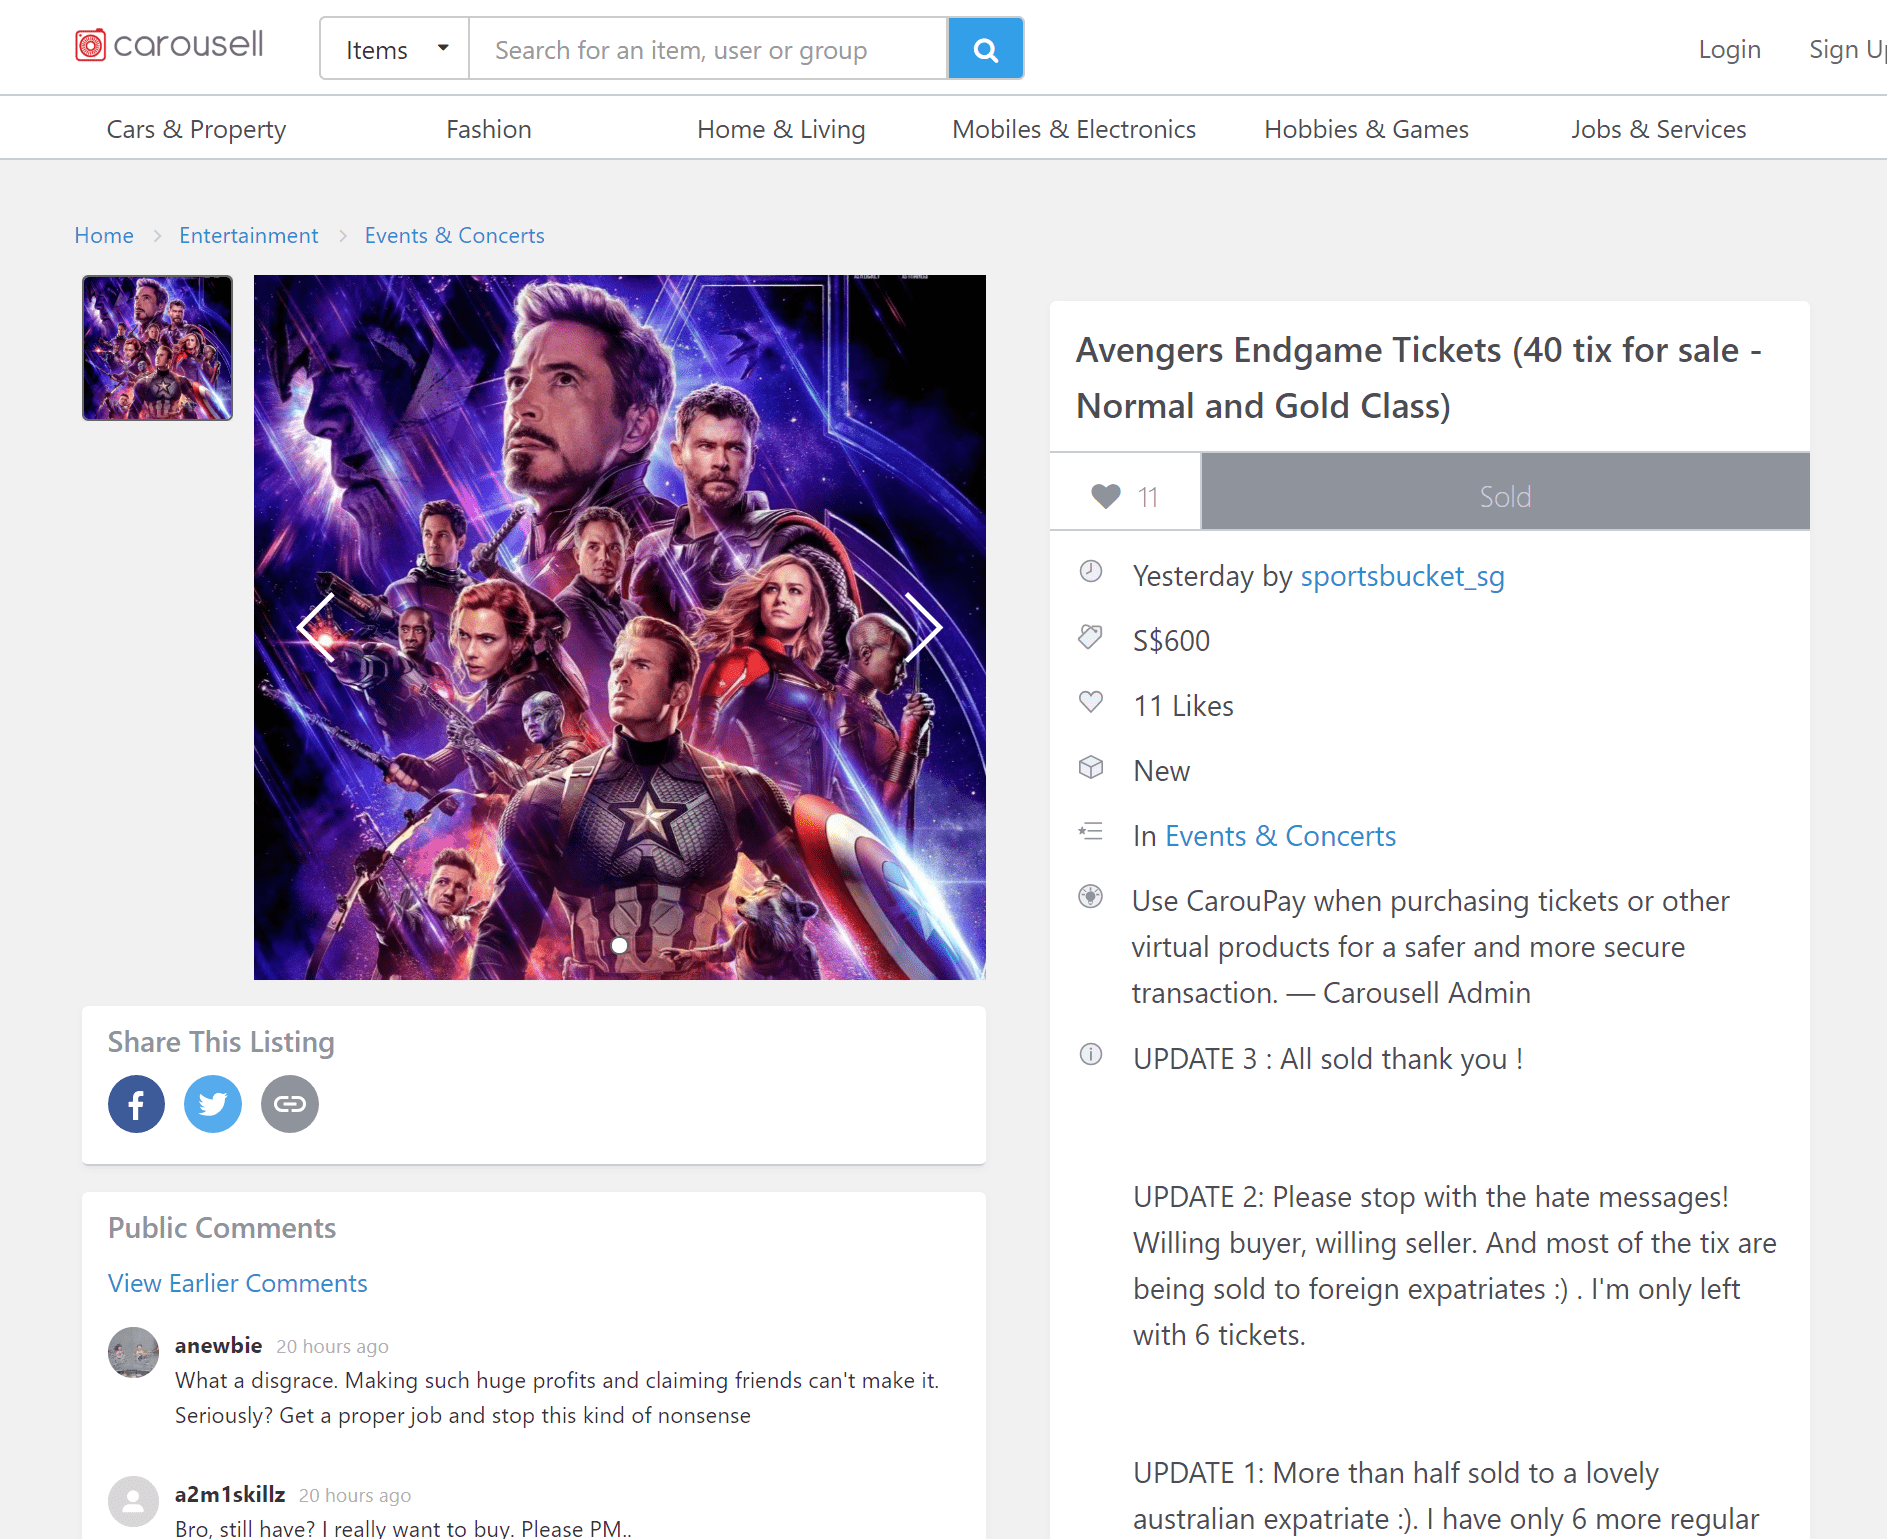Open Cars & Property category
Viewport: 1887px width, 1539px height.
click(196, 129)
